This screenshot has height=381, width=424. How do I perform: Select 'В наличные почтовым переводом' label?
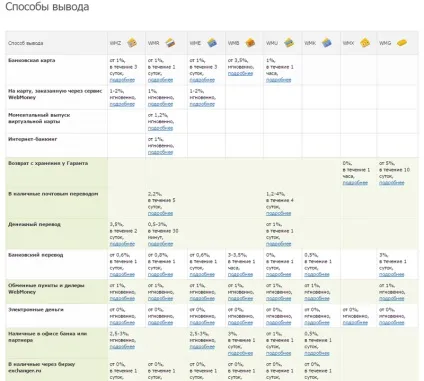pyautogui.click(x=53, y=194)
